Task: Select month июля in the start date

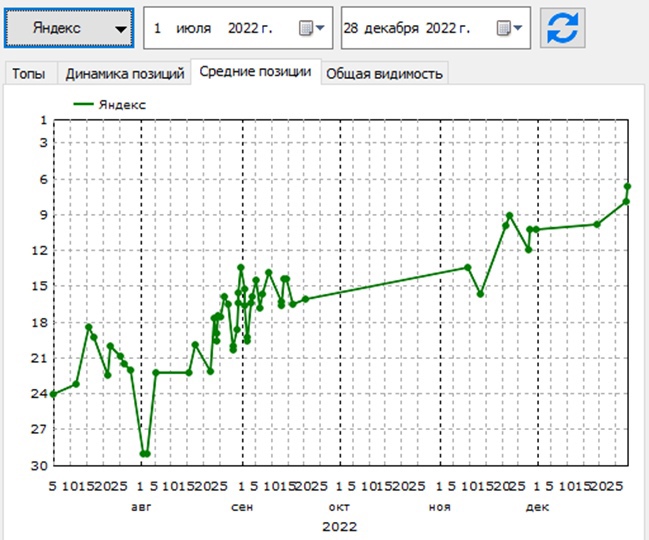Action: pyautogui.click(x=194, y=28)
